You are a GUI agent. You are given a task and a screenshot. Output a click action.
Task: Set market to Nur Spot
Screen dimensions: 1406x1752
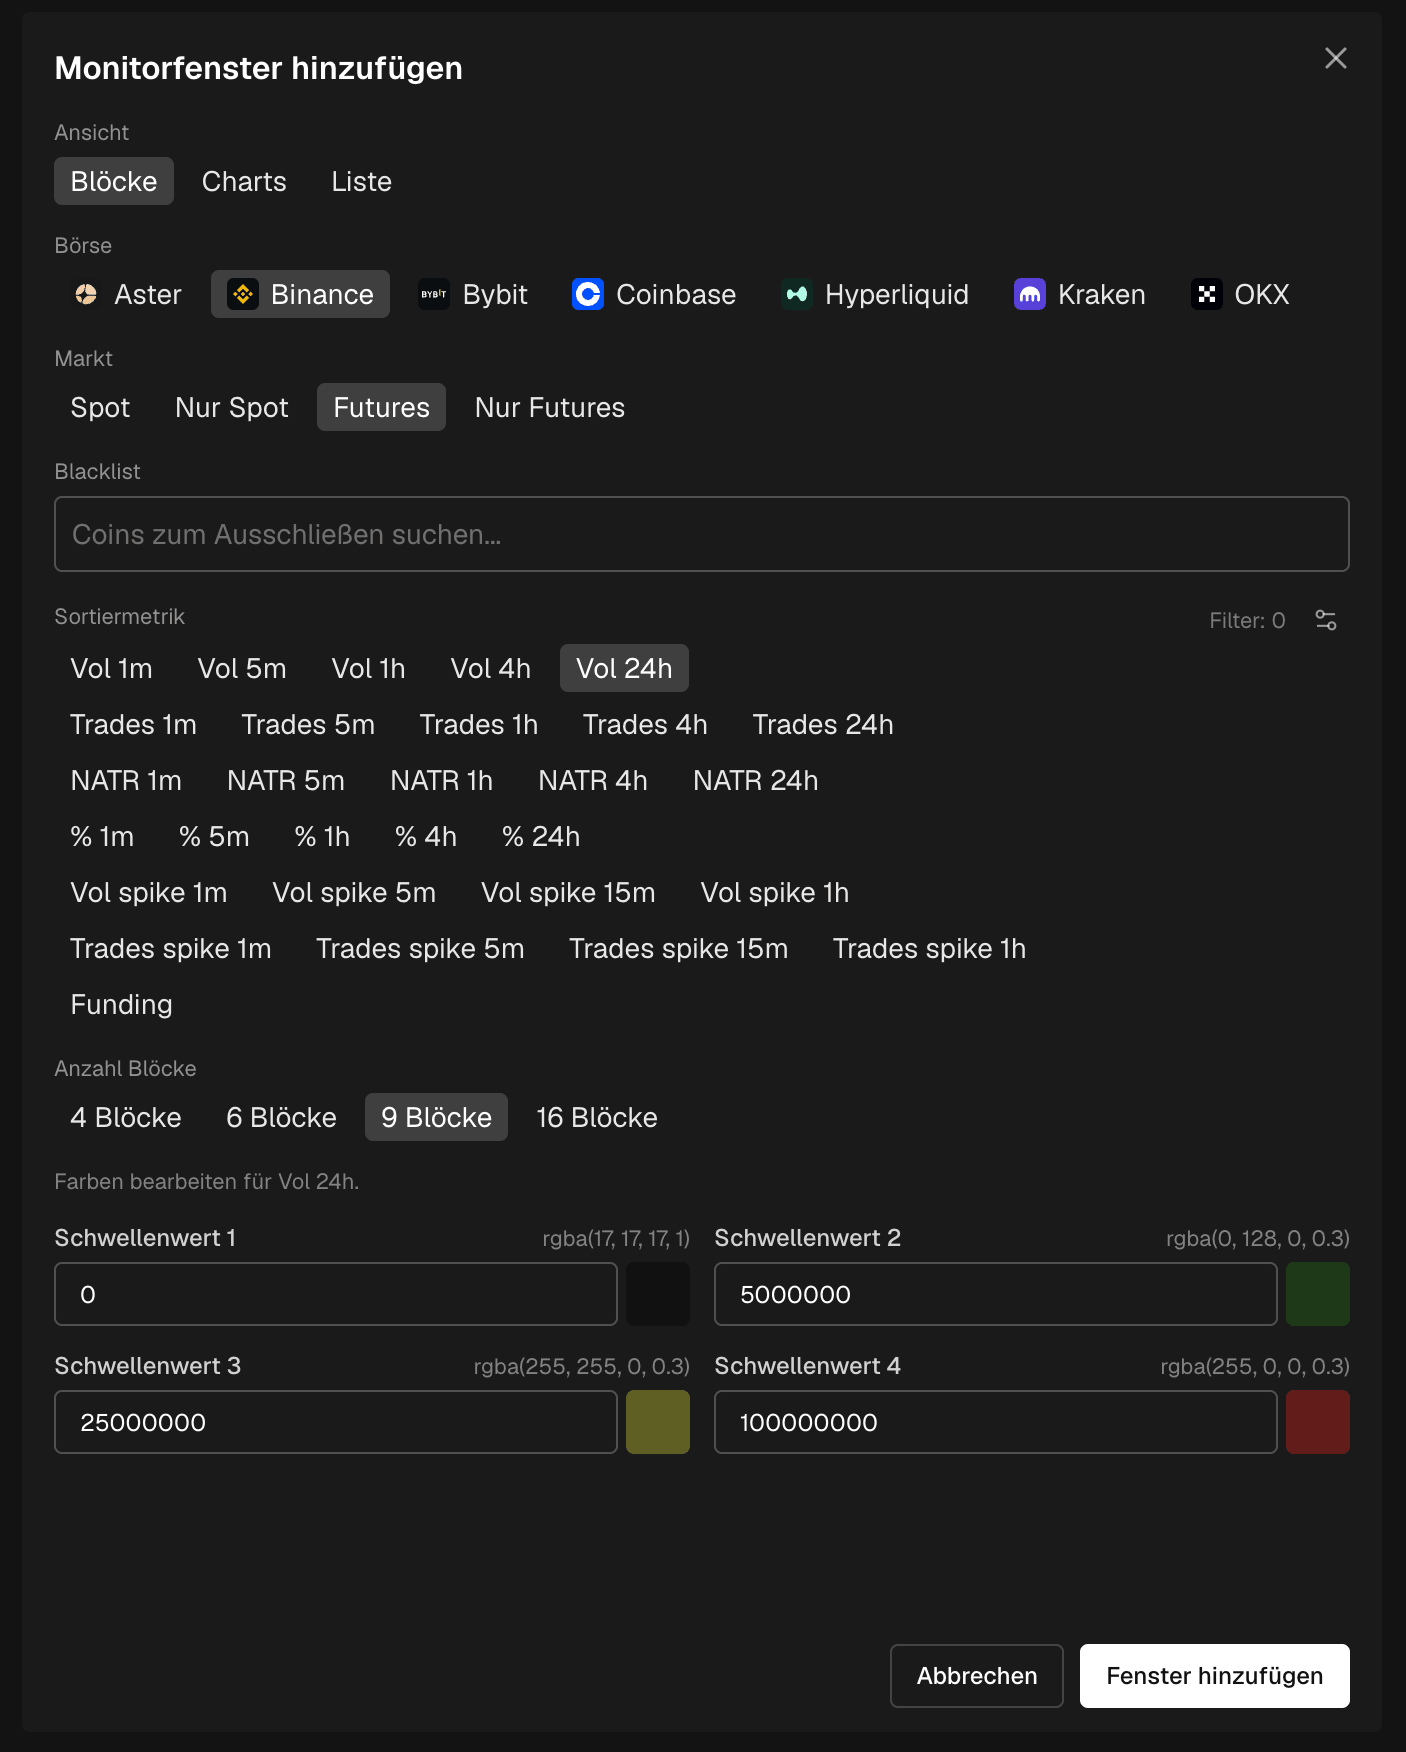(232, 407)
